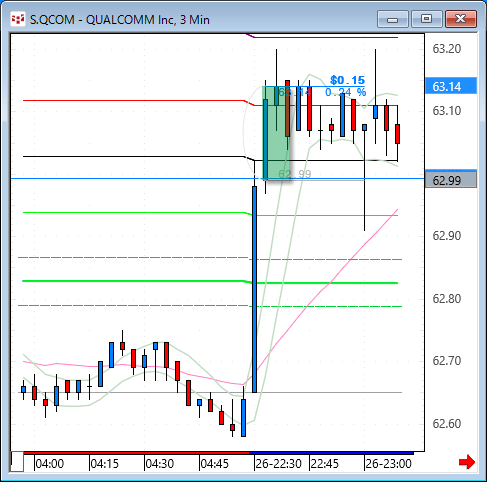Click the 62.80 price axis label

coord(447,299)
